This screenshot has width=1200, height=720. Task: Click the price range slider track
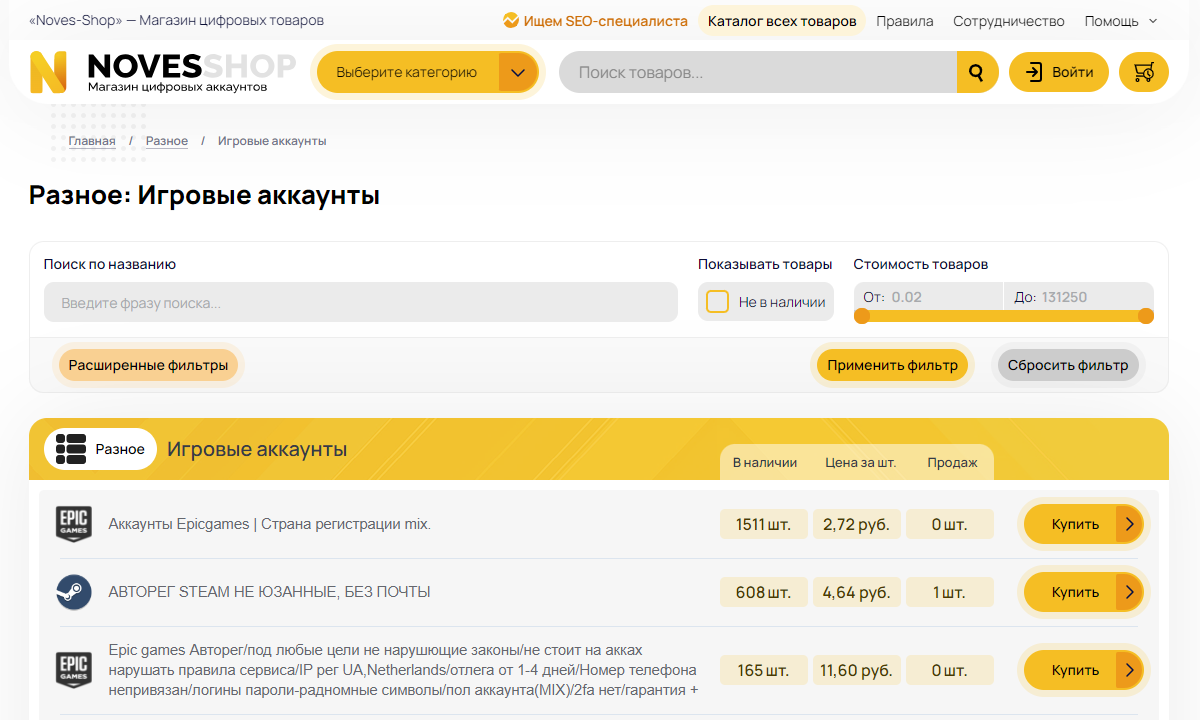coord(1004,316)
